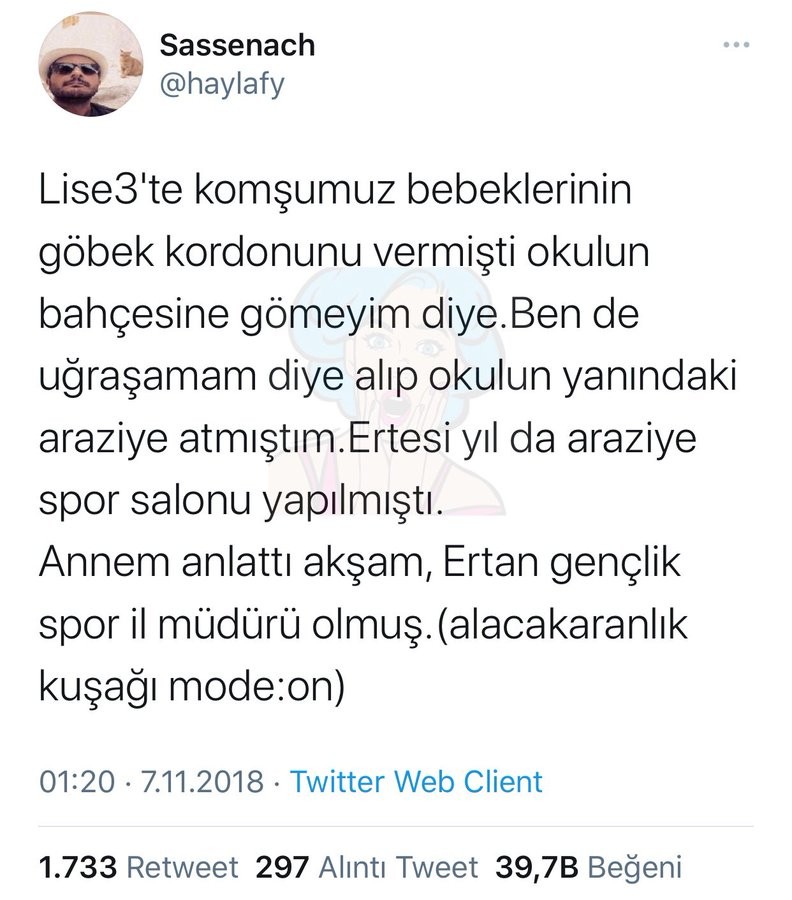This screenshot has height=900, width=792.
Task: Click the tweet line starting "Lise3'te komşumuz"
Action: tap(340, 191)
